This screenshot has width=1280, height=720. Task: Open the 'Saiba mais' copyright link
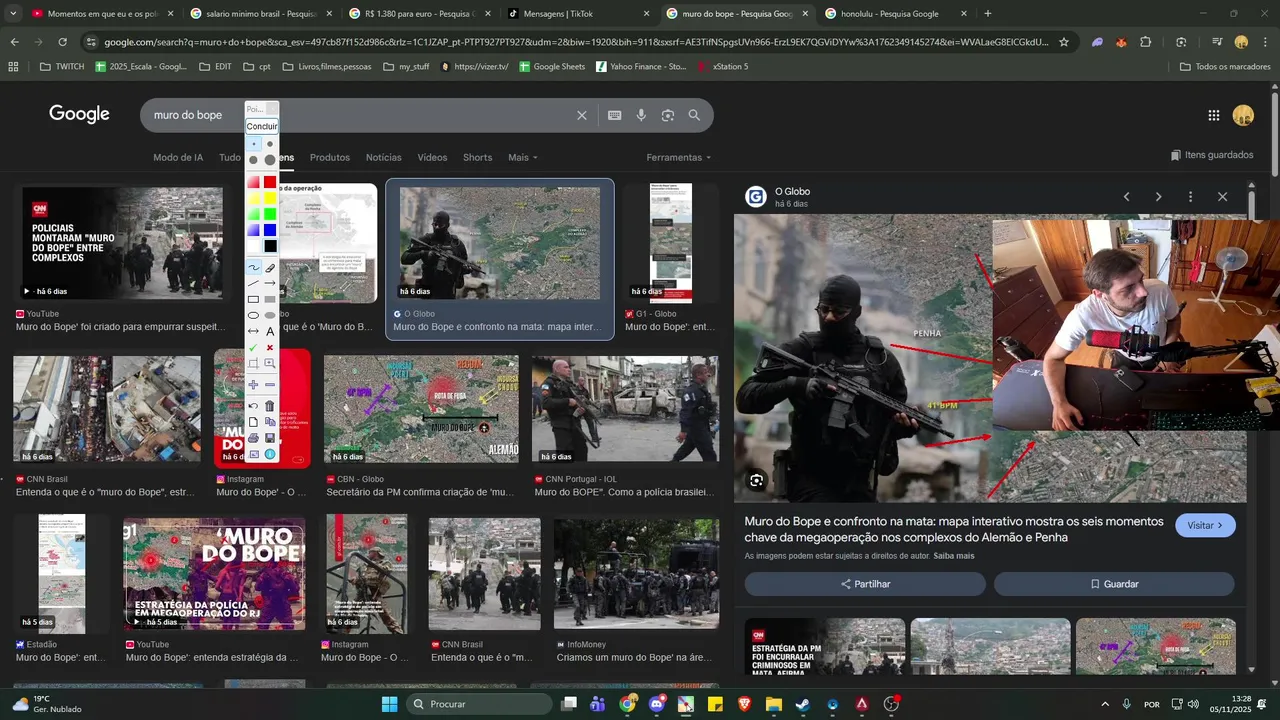[954, 556]
